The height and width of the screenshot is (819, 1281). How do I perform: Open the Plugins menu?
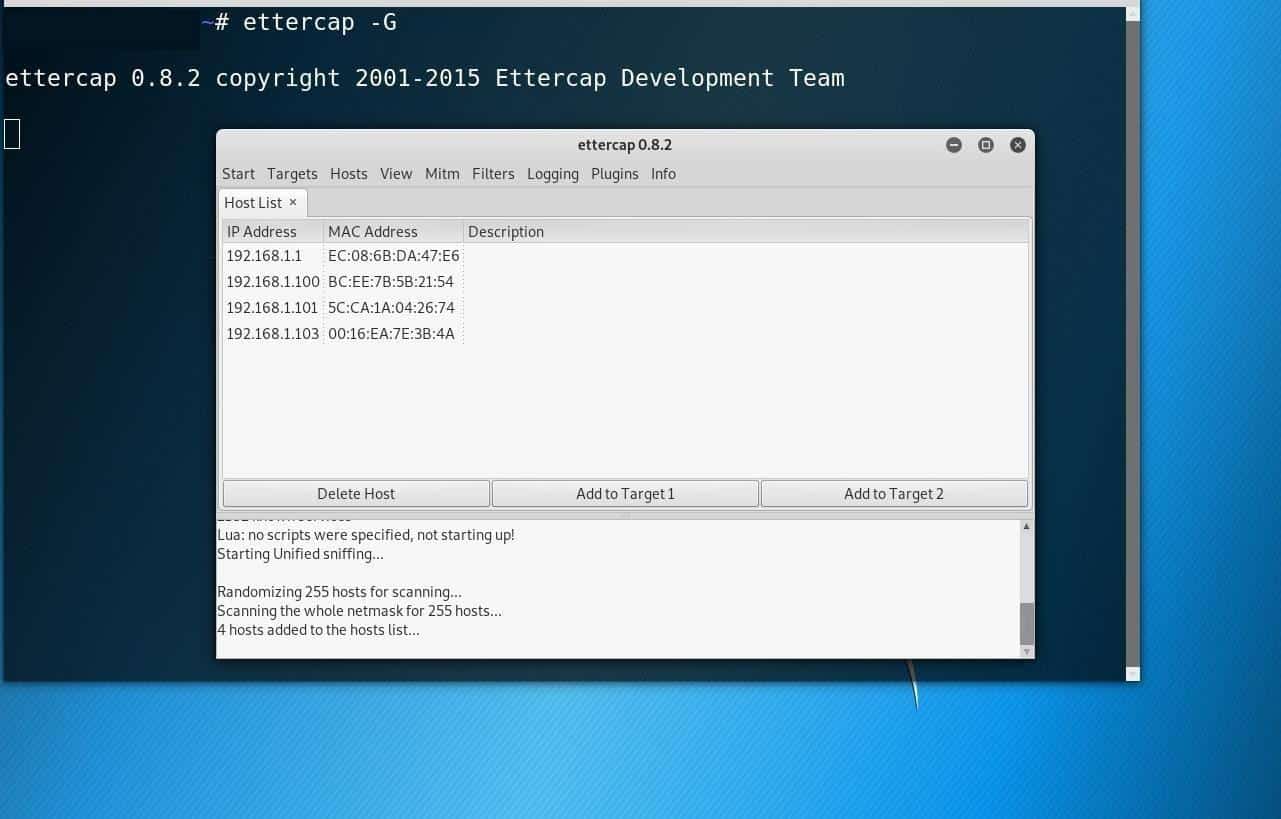click(614, 174)
